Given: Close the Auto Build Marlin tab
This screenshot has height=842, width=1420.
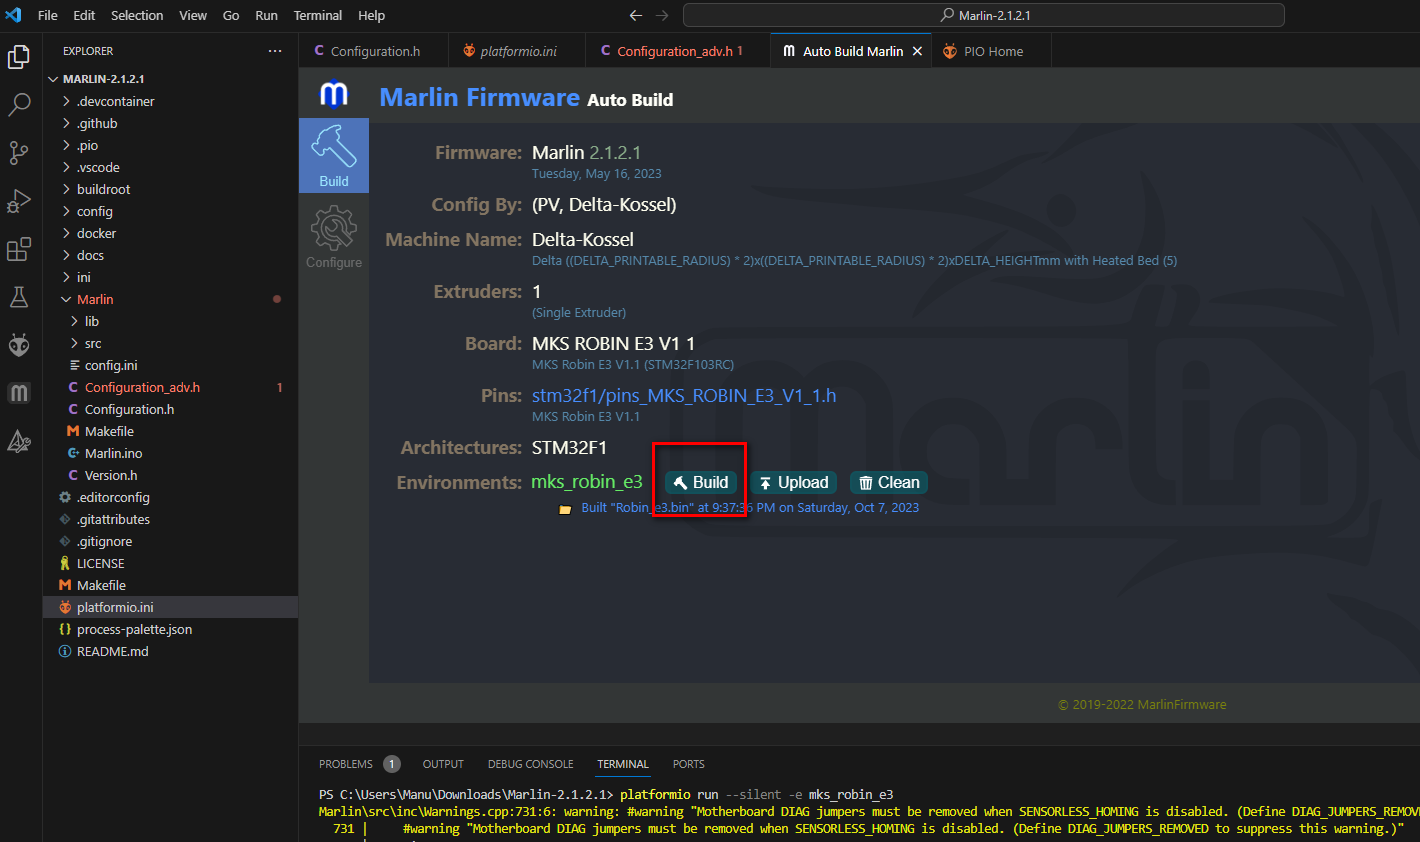Looking at the screenshot, I should [x=917, y=51].
